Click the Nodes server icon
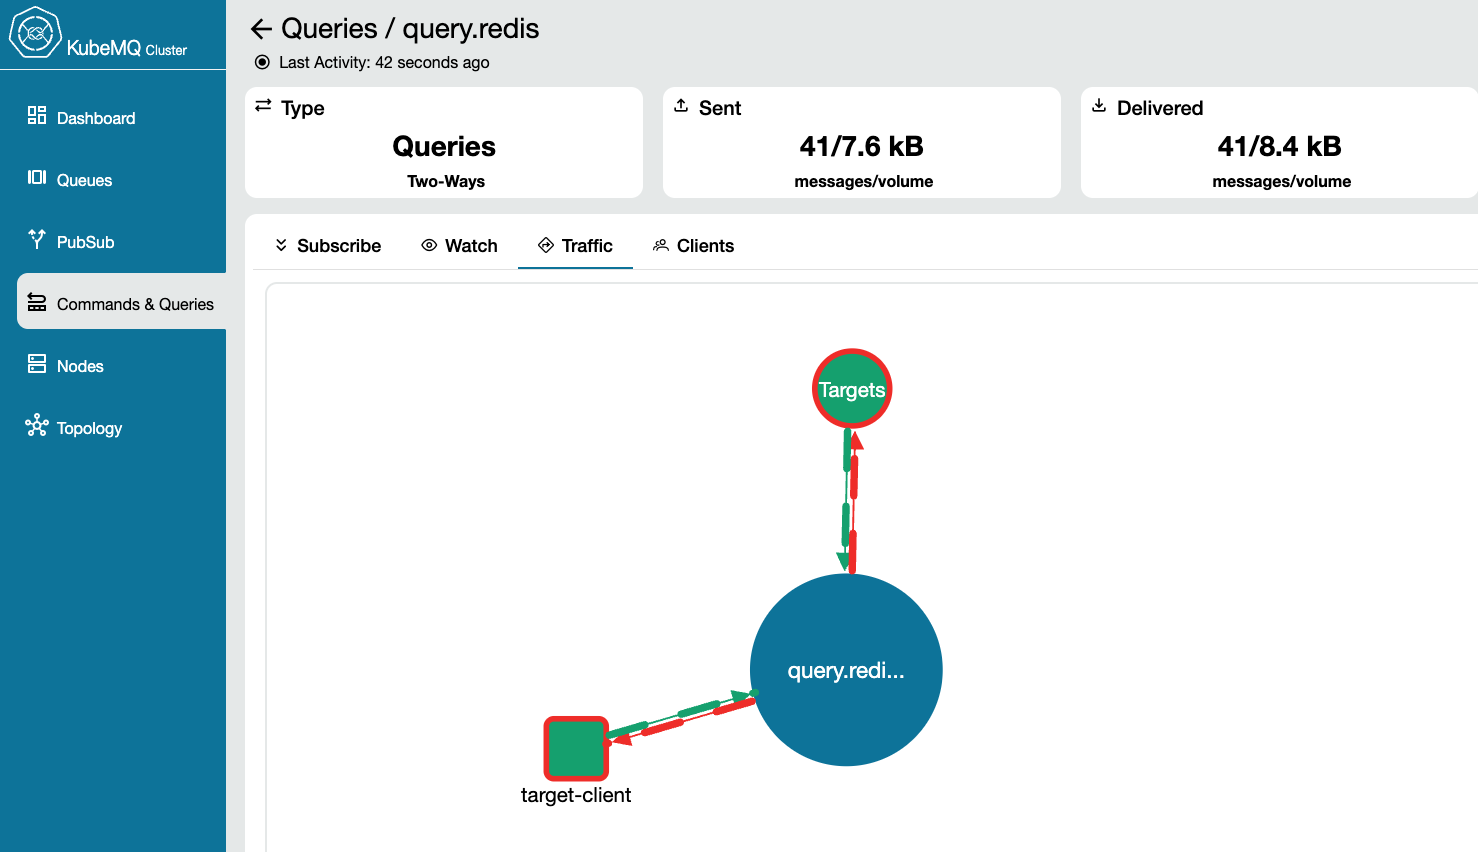 (37, 364)
